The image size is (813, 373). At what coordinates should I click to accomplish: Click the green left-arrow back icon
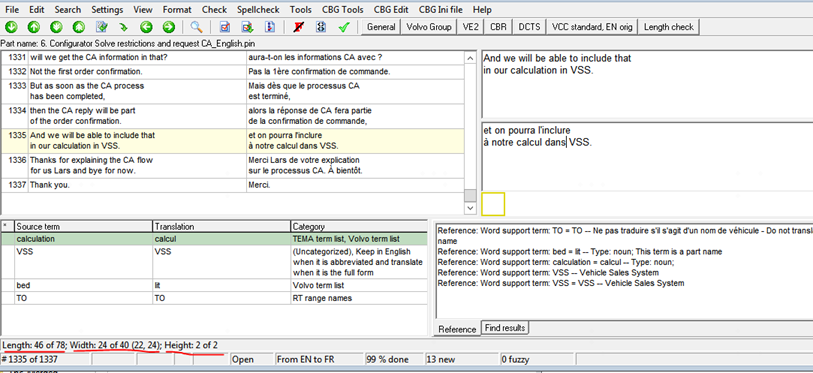[146, 27]
